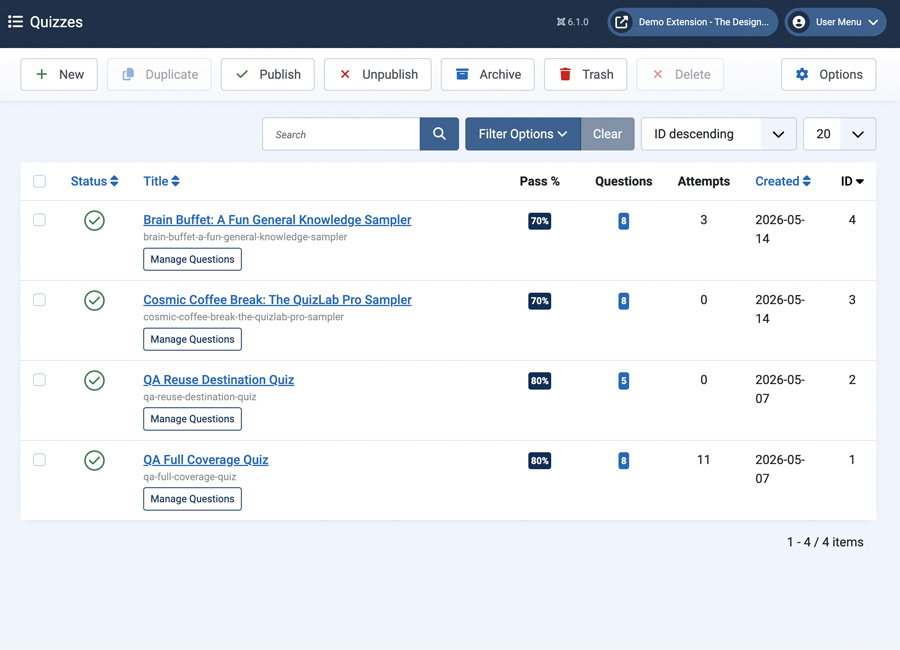
Task: Sort by the Created column header
Action: 783,181
